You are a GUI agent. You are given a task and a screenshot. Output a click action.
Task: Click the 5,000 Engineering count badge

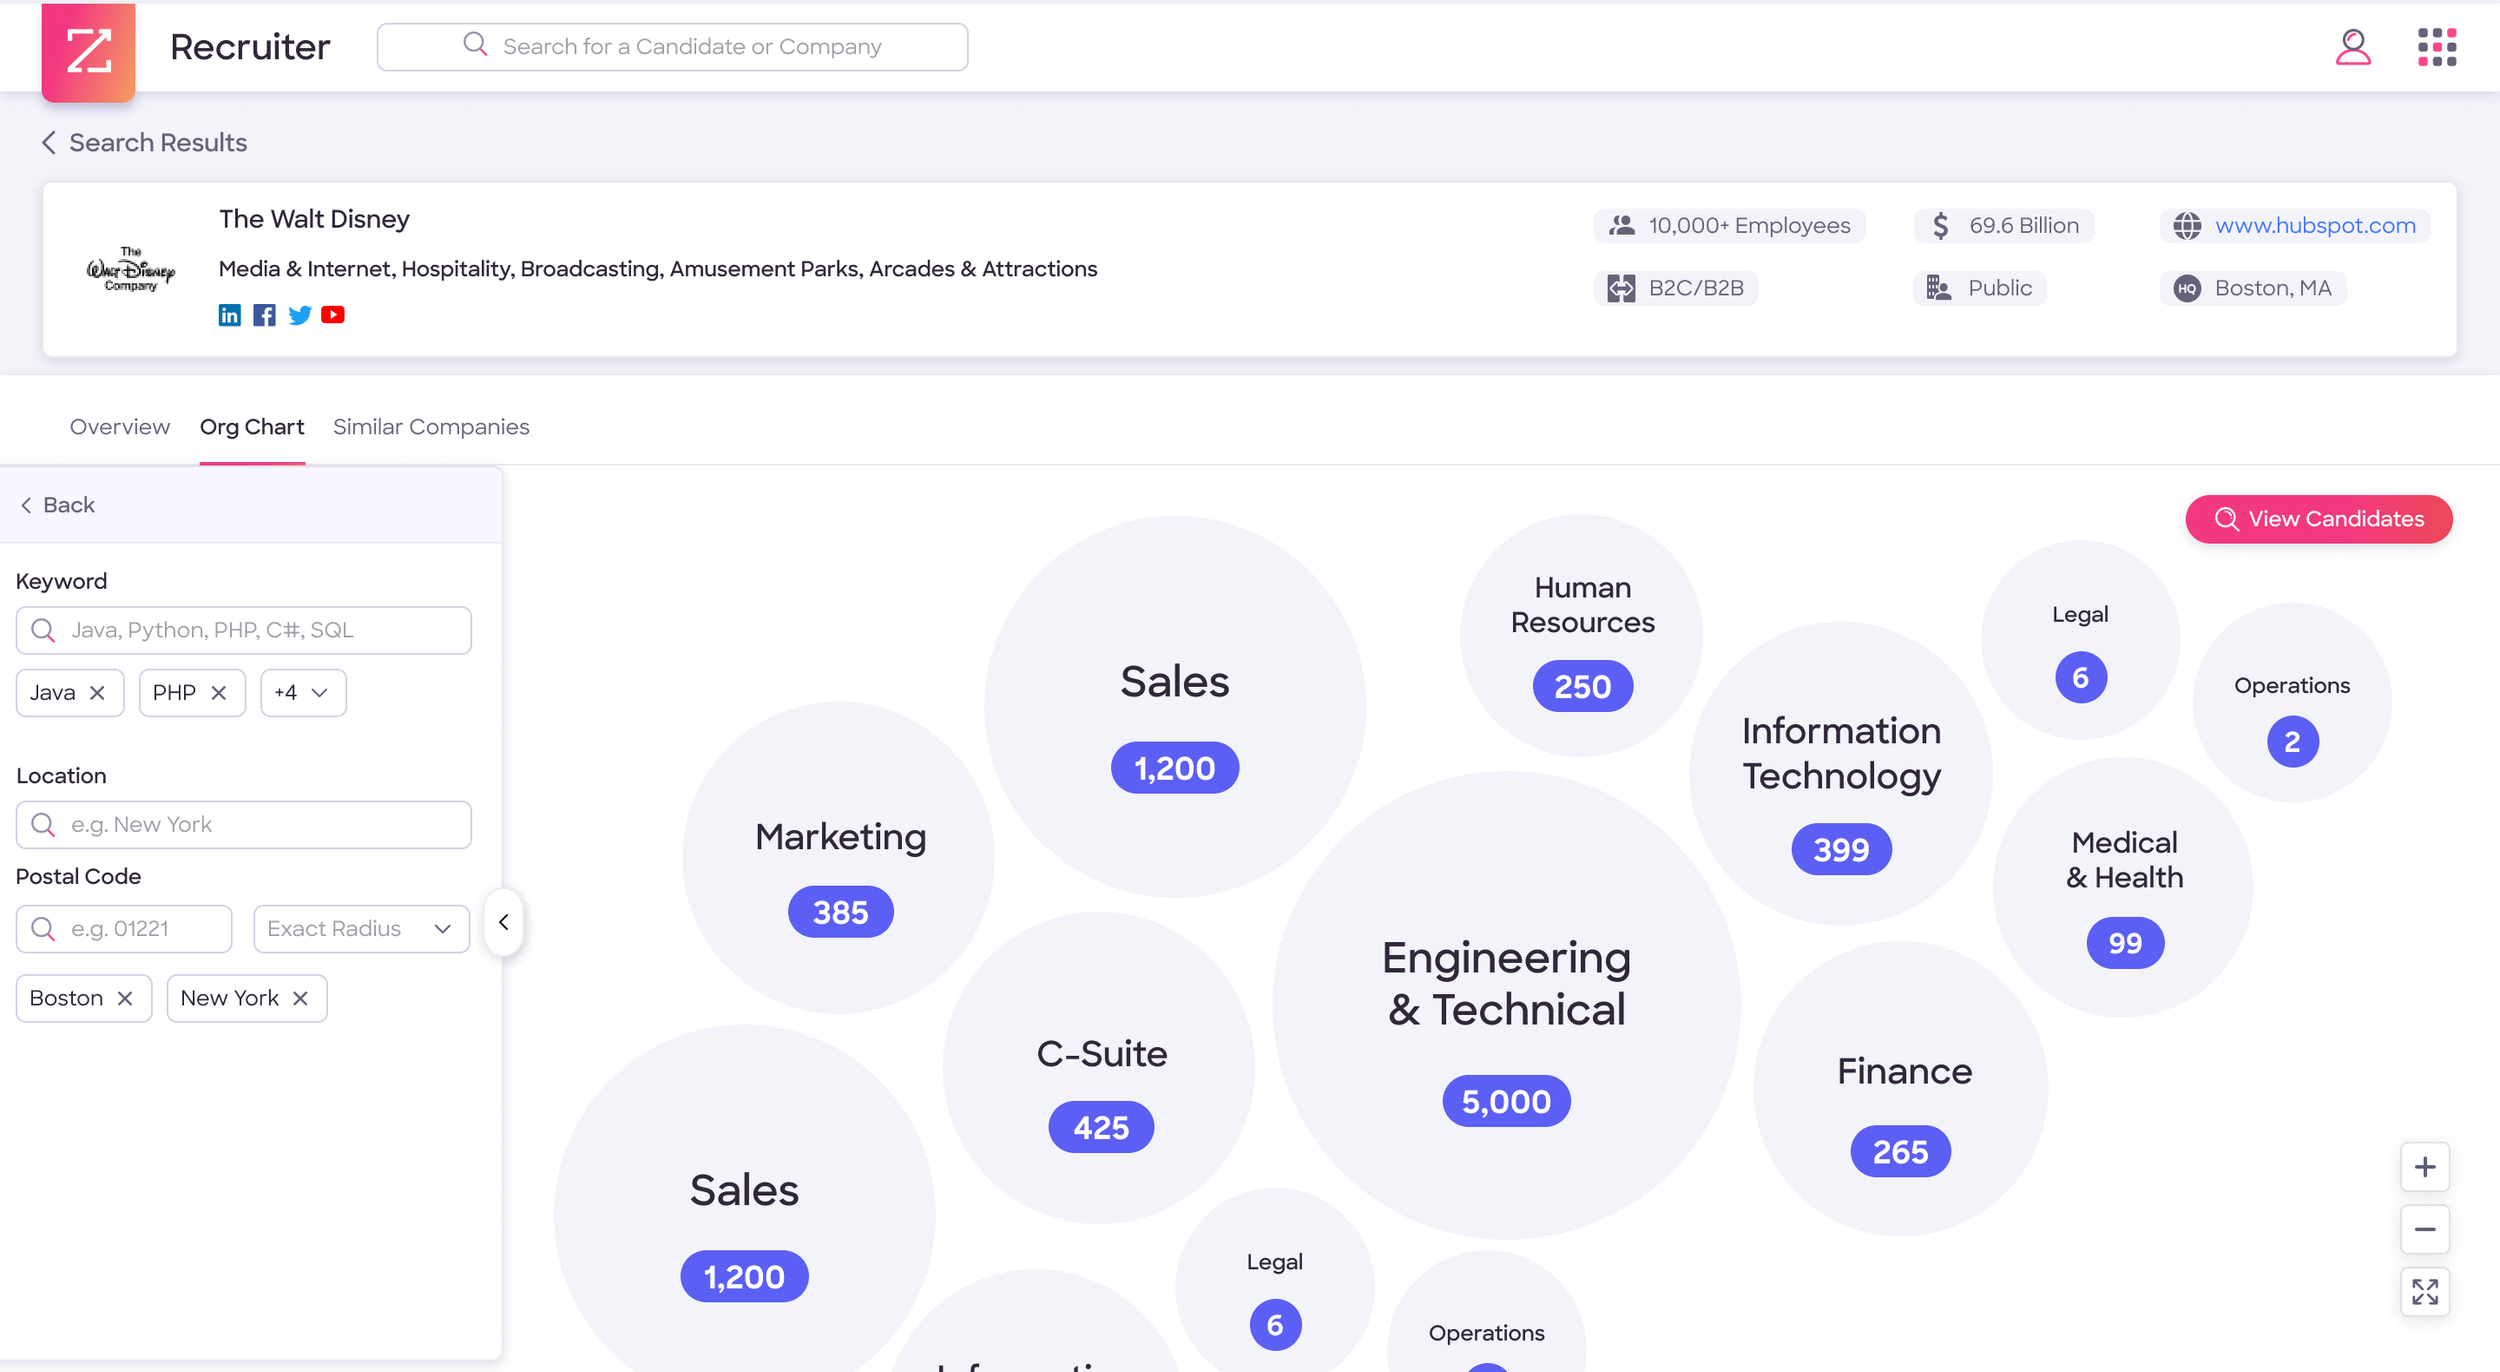click(x=1506, y=1101)
